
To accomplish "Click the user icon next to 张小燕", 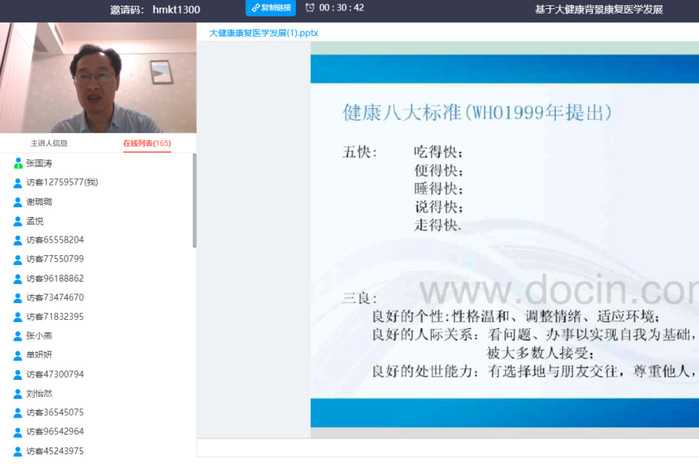I will tap(17, 336).
